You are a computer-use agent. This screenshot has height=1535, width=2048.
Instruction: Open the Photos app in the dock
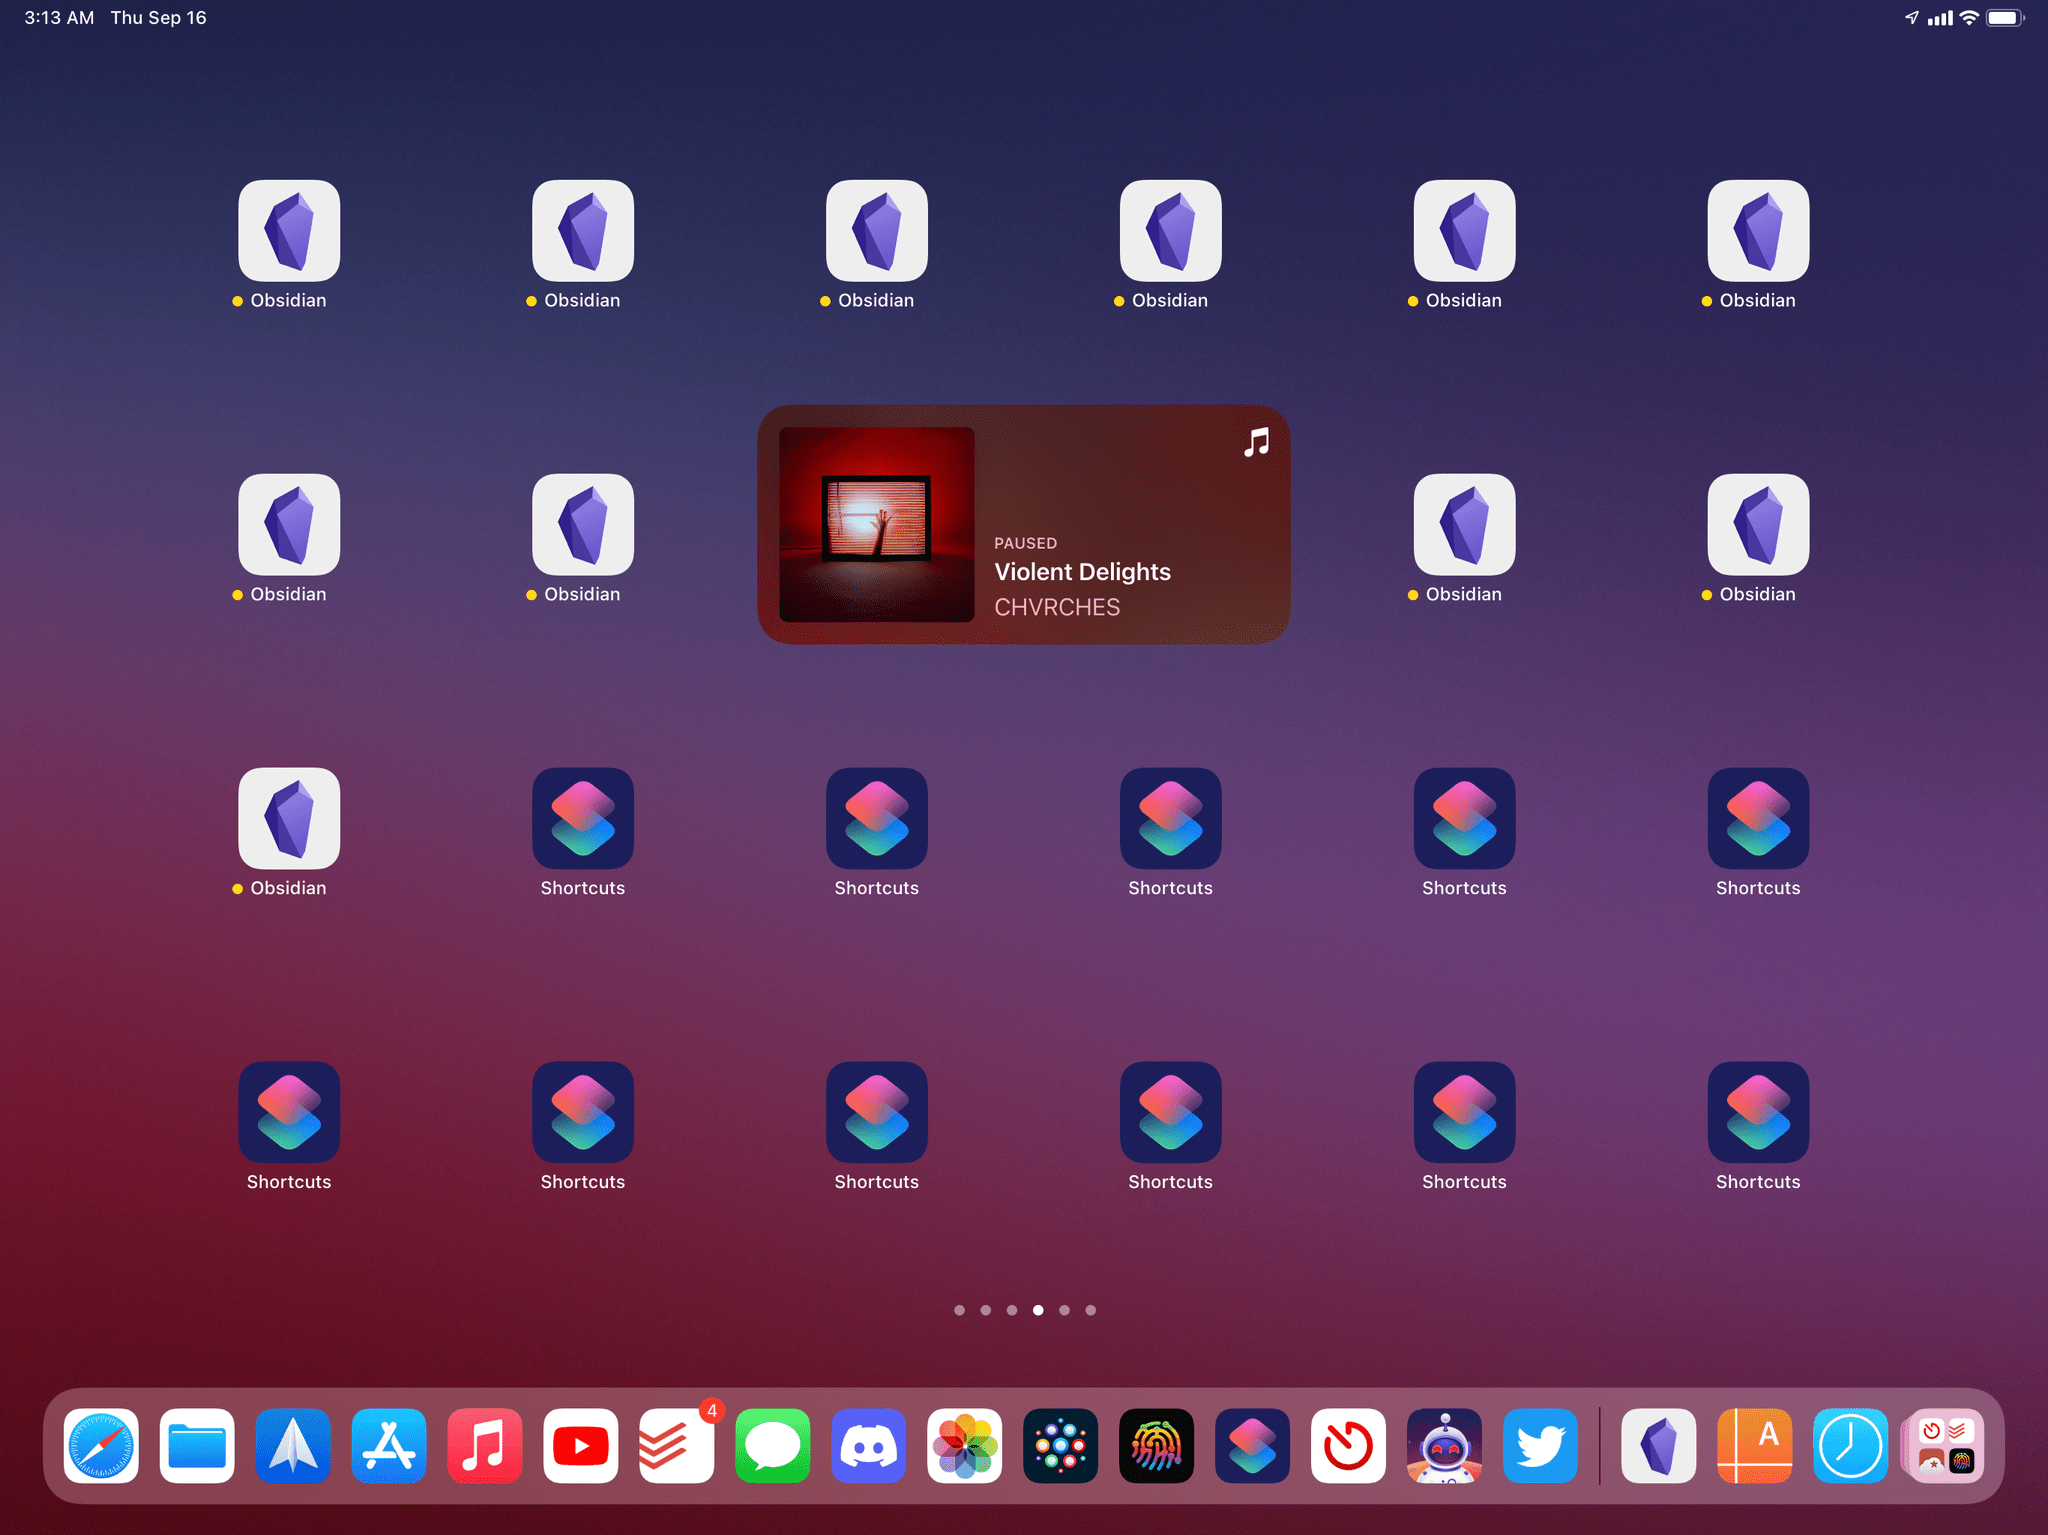pos(965,1445)
